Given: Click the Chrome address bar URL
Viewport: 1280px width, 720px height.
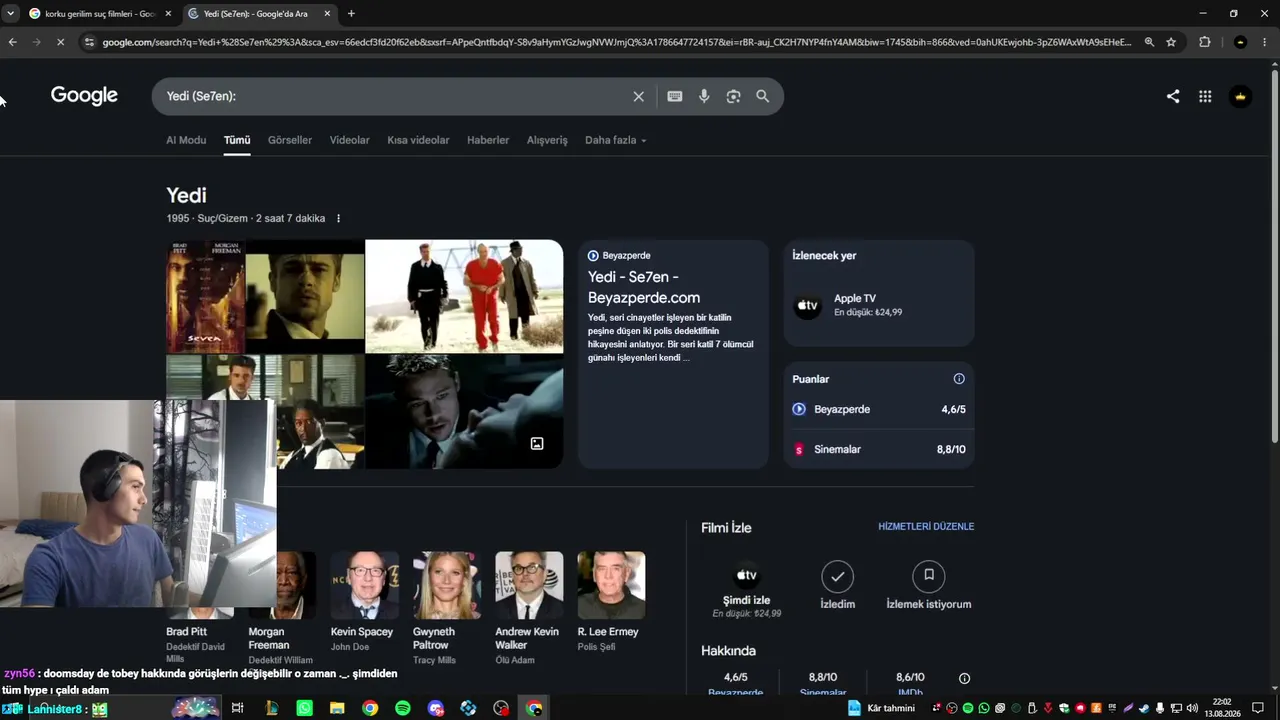Looking at the screenshot, I should [x=616, y=42].
